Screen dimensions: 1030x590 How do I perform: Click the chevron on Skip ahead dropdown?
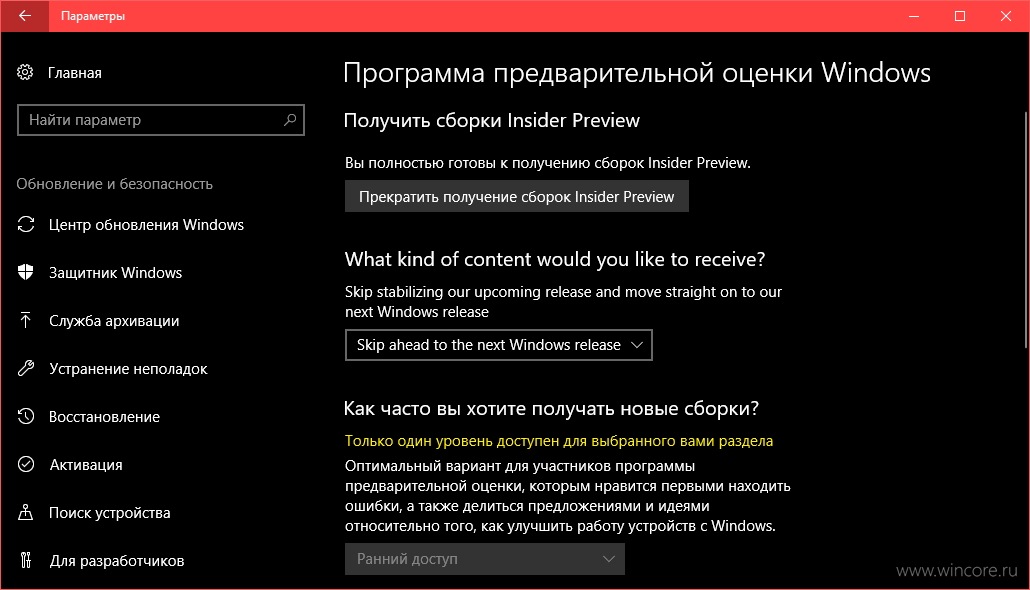[637, 345]
